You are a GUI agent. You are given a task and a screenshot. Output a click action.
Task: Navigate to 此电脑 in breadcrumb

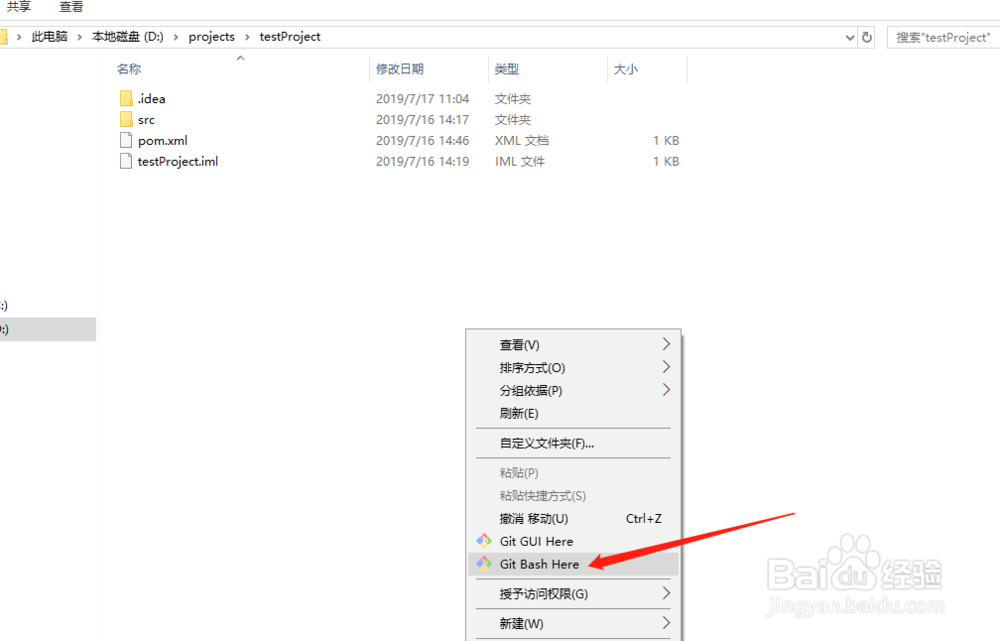(x=49, y=37)
